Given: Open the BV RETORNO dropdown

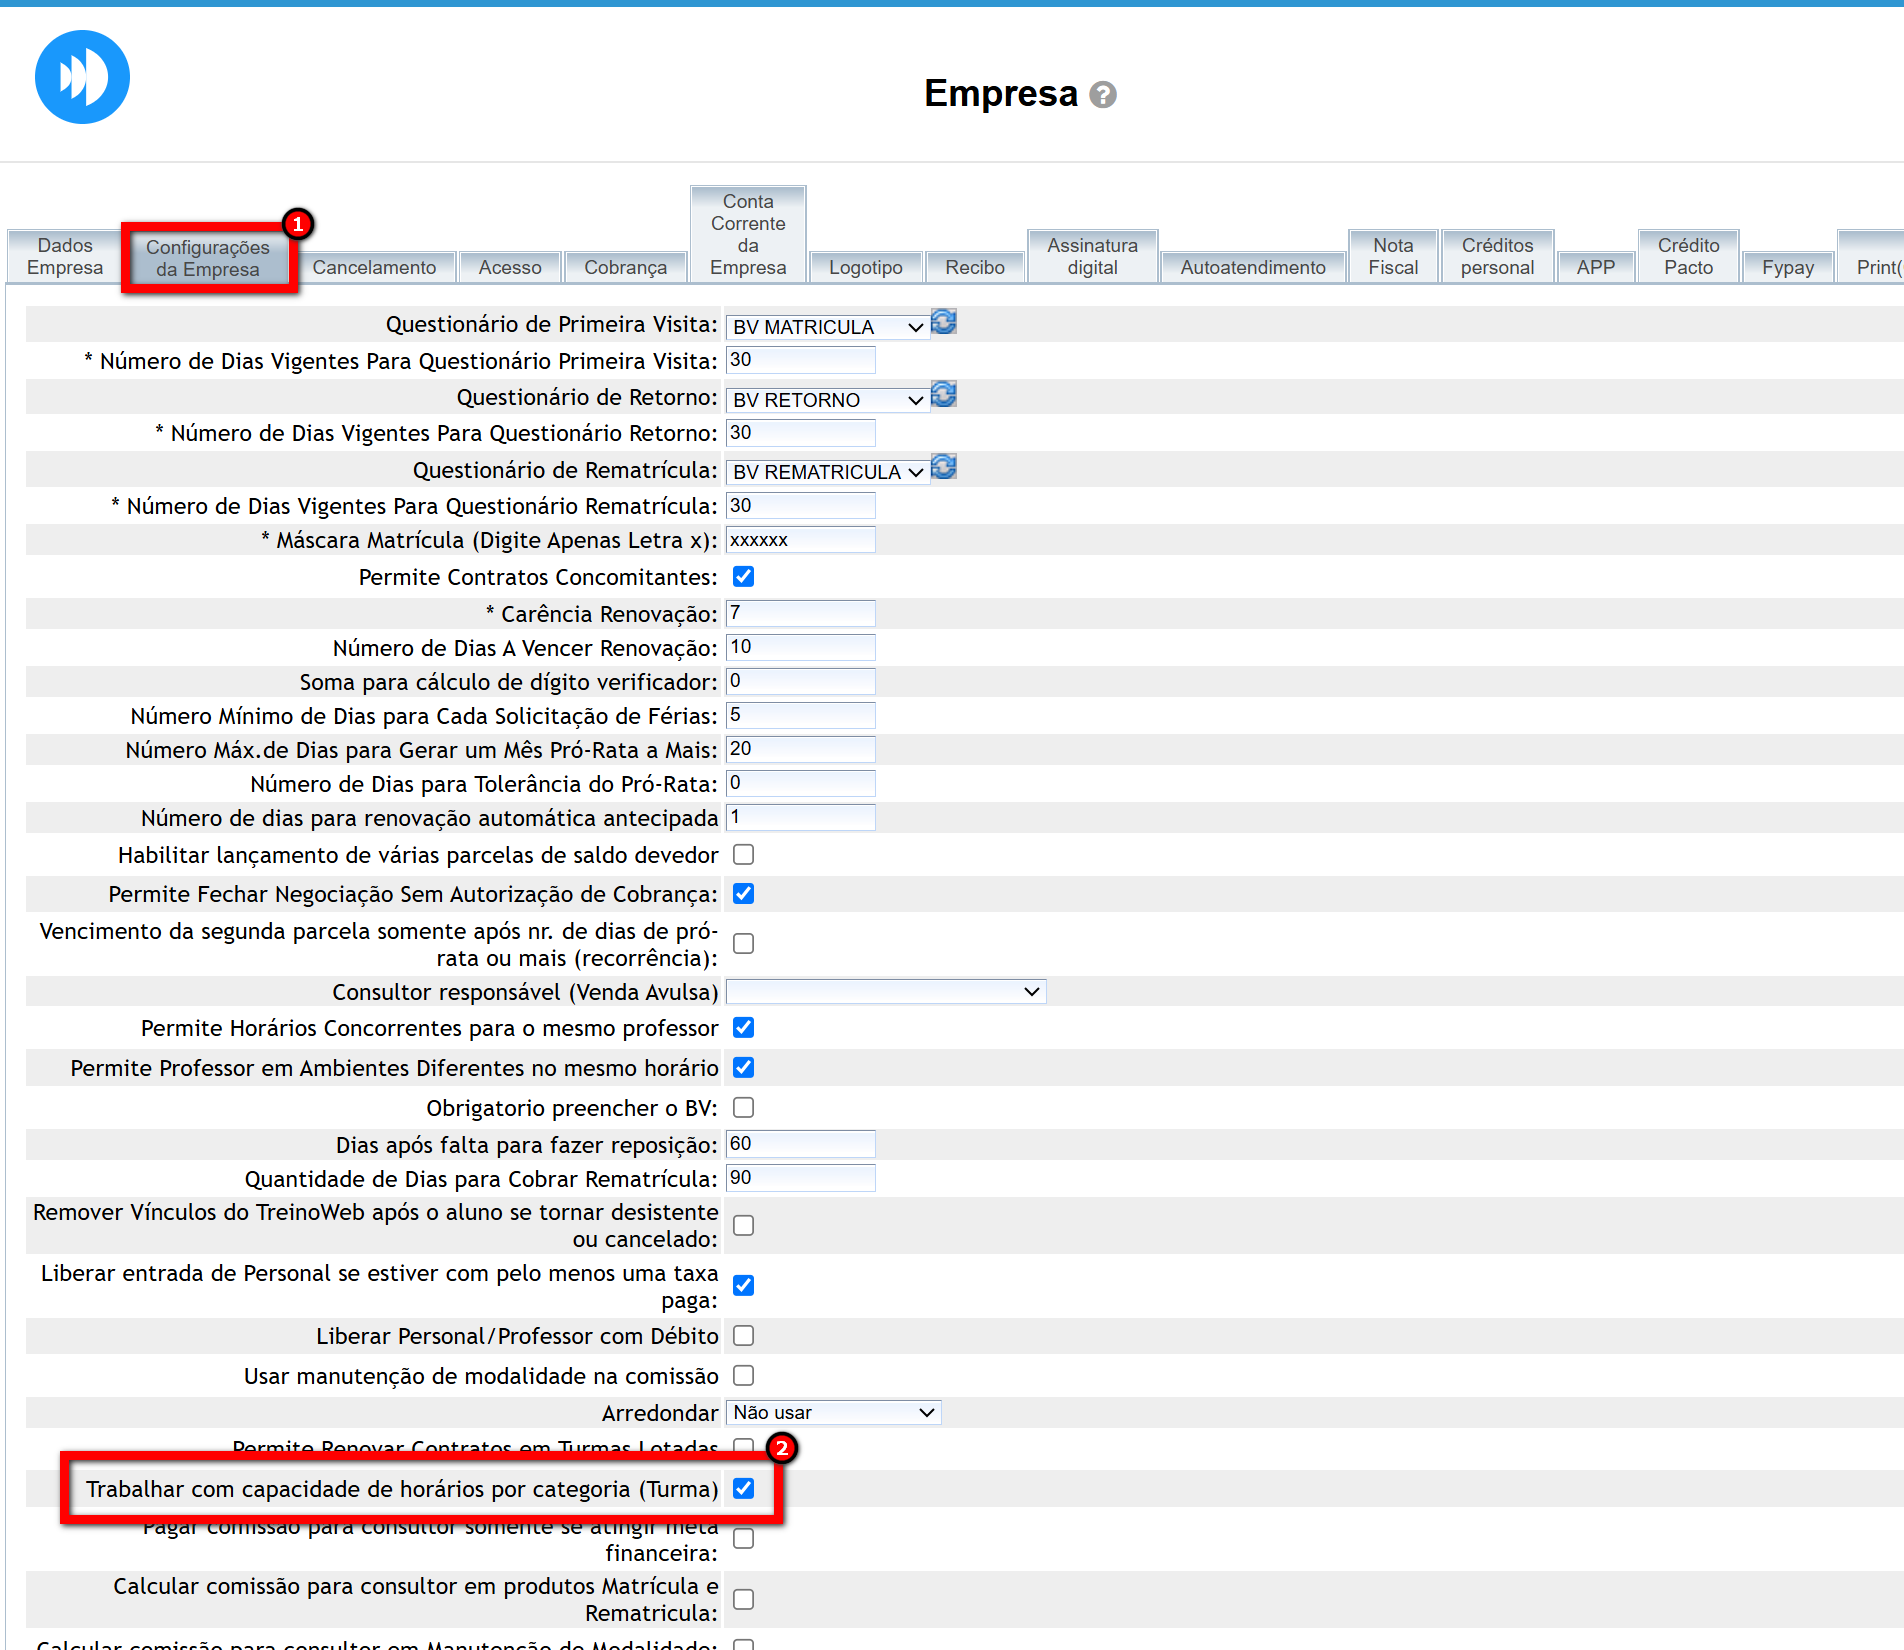Looking at the screenshot, I should coord(826,400).
